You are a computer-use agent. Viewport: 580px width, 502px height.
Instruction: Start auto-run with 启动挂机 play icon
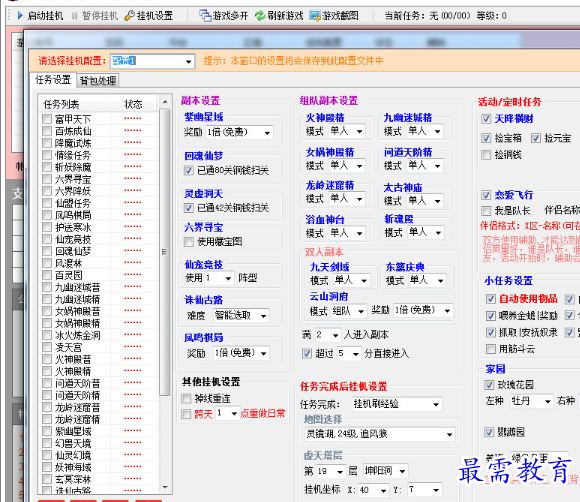point(20,16)
